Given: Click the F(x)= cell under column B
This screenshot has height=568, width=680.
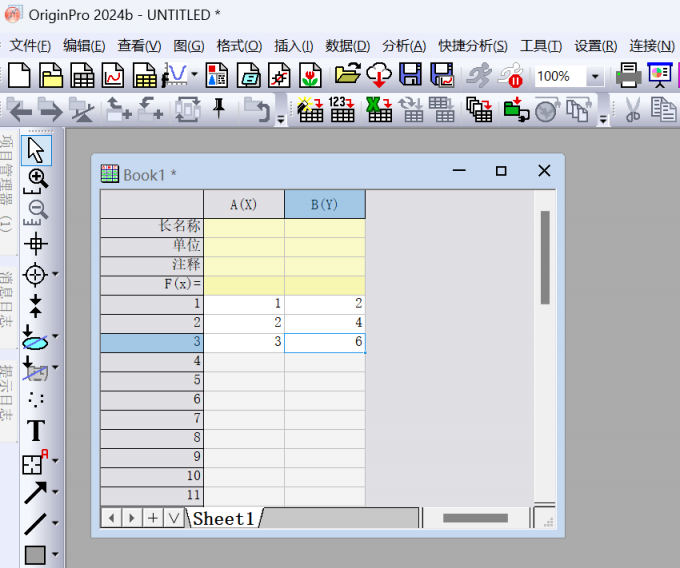Looking at the screenshot, I should [x=325, y=285].
